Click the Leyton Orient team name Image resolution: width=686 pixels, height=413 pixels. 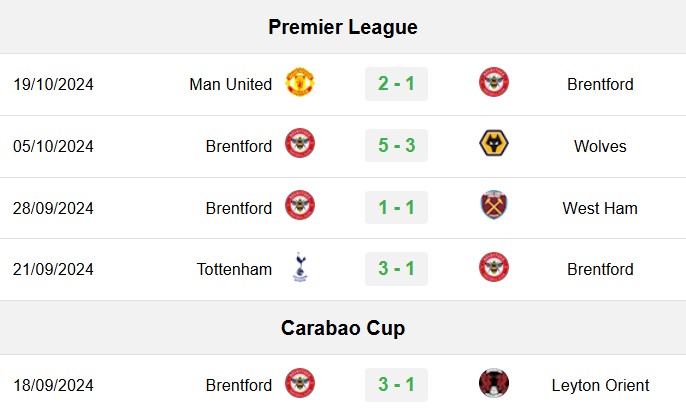(x=600, y=385)
